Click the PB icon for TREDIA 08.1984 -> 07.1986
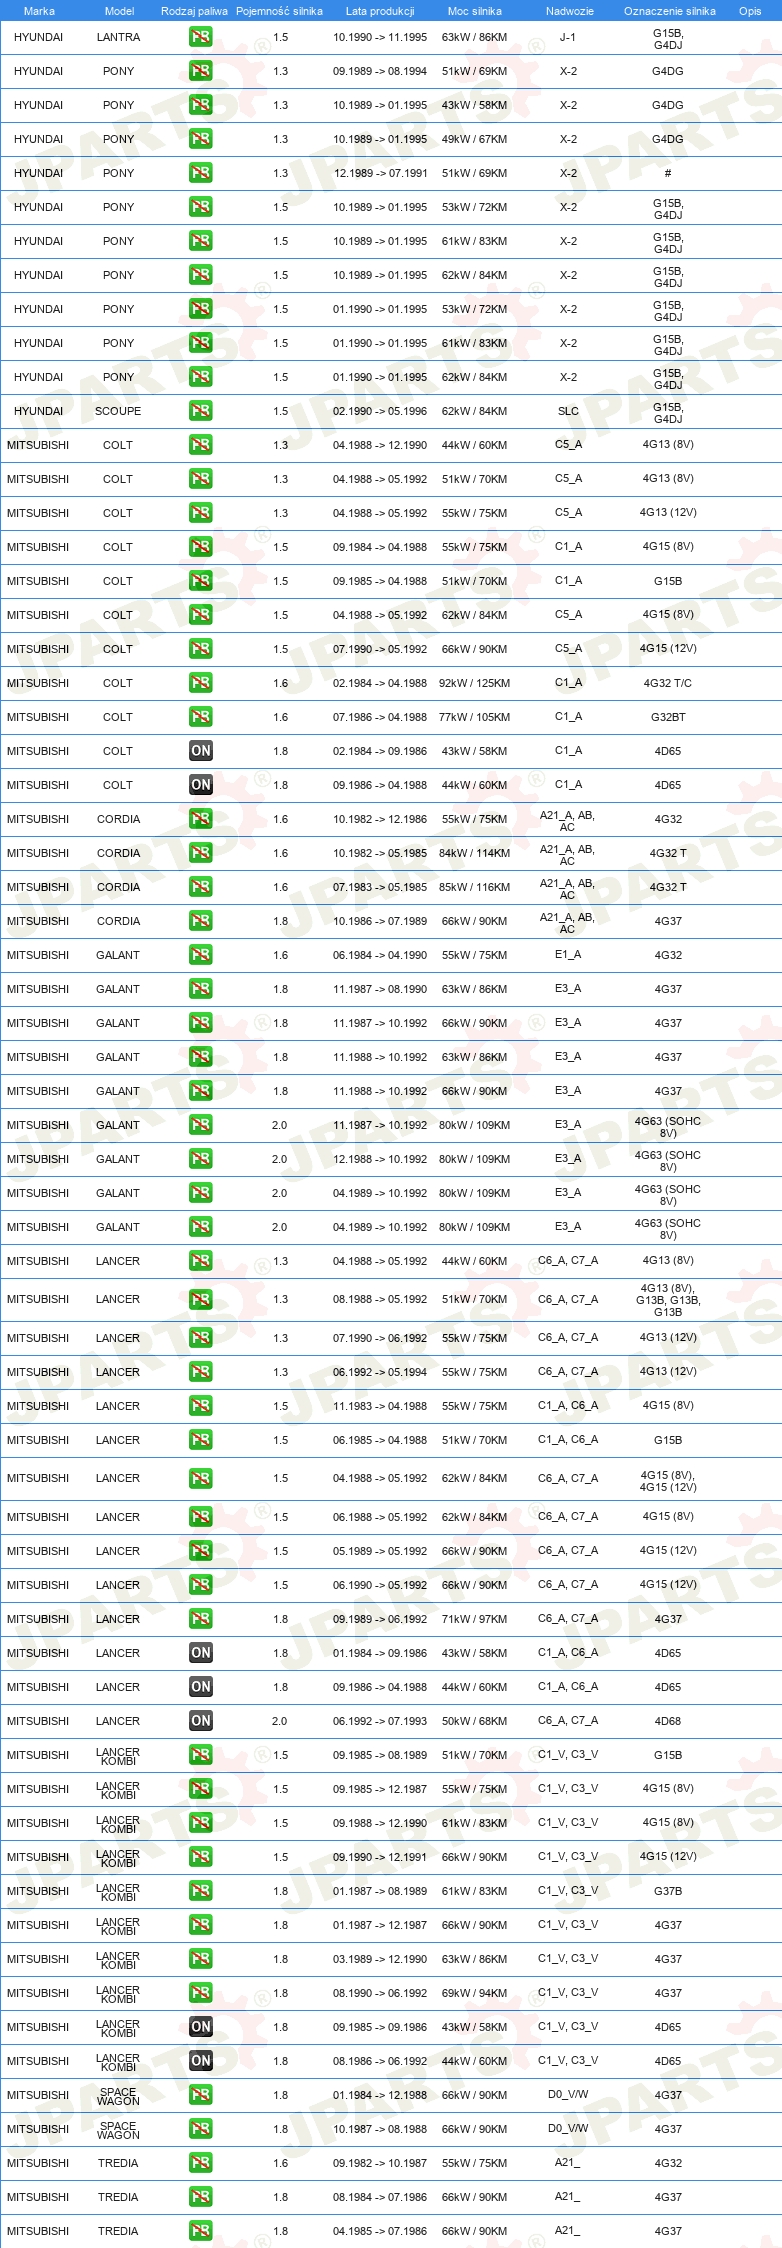The image size is (782, 2248). [x=200, y=2197]
